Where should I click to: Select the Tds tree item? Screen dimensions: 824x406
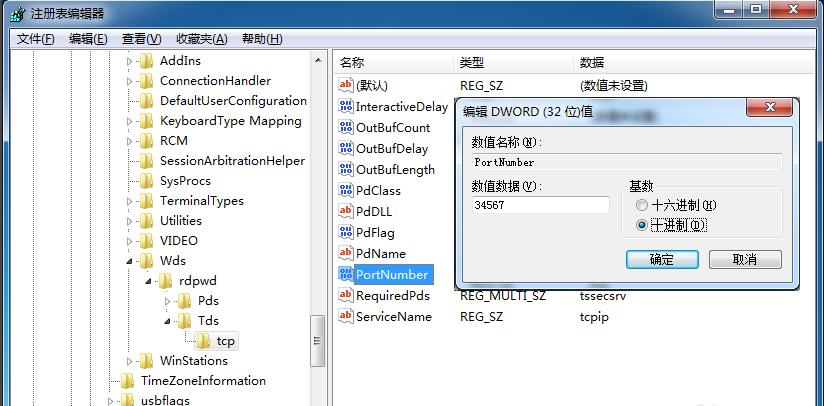point(208,321)
